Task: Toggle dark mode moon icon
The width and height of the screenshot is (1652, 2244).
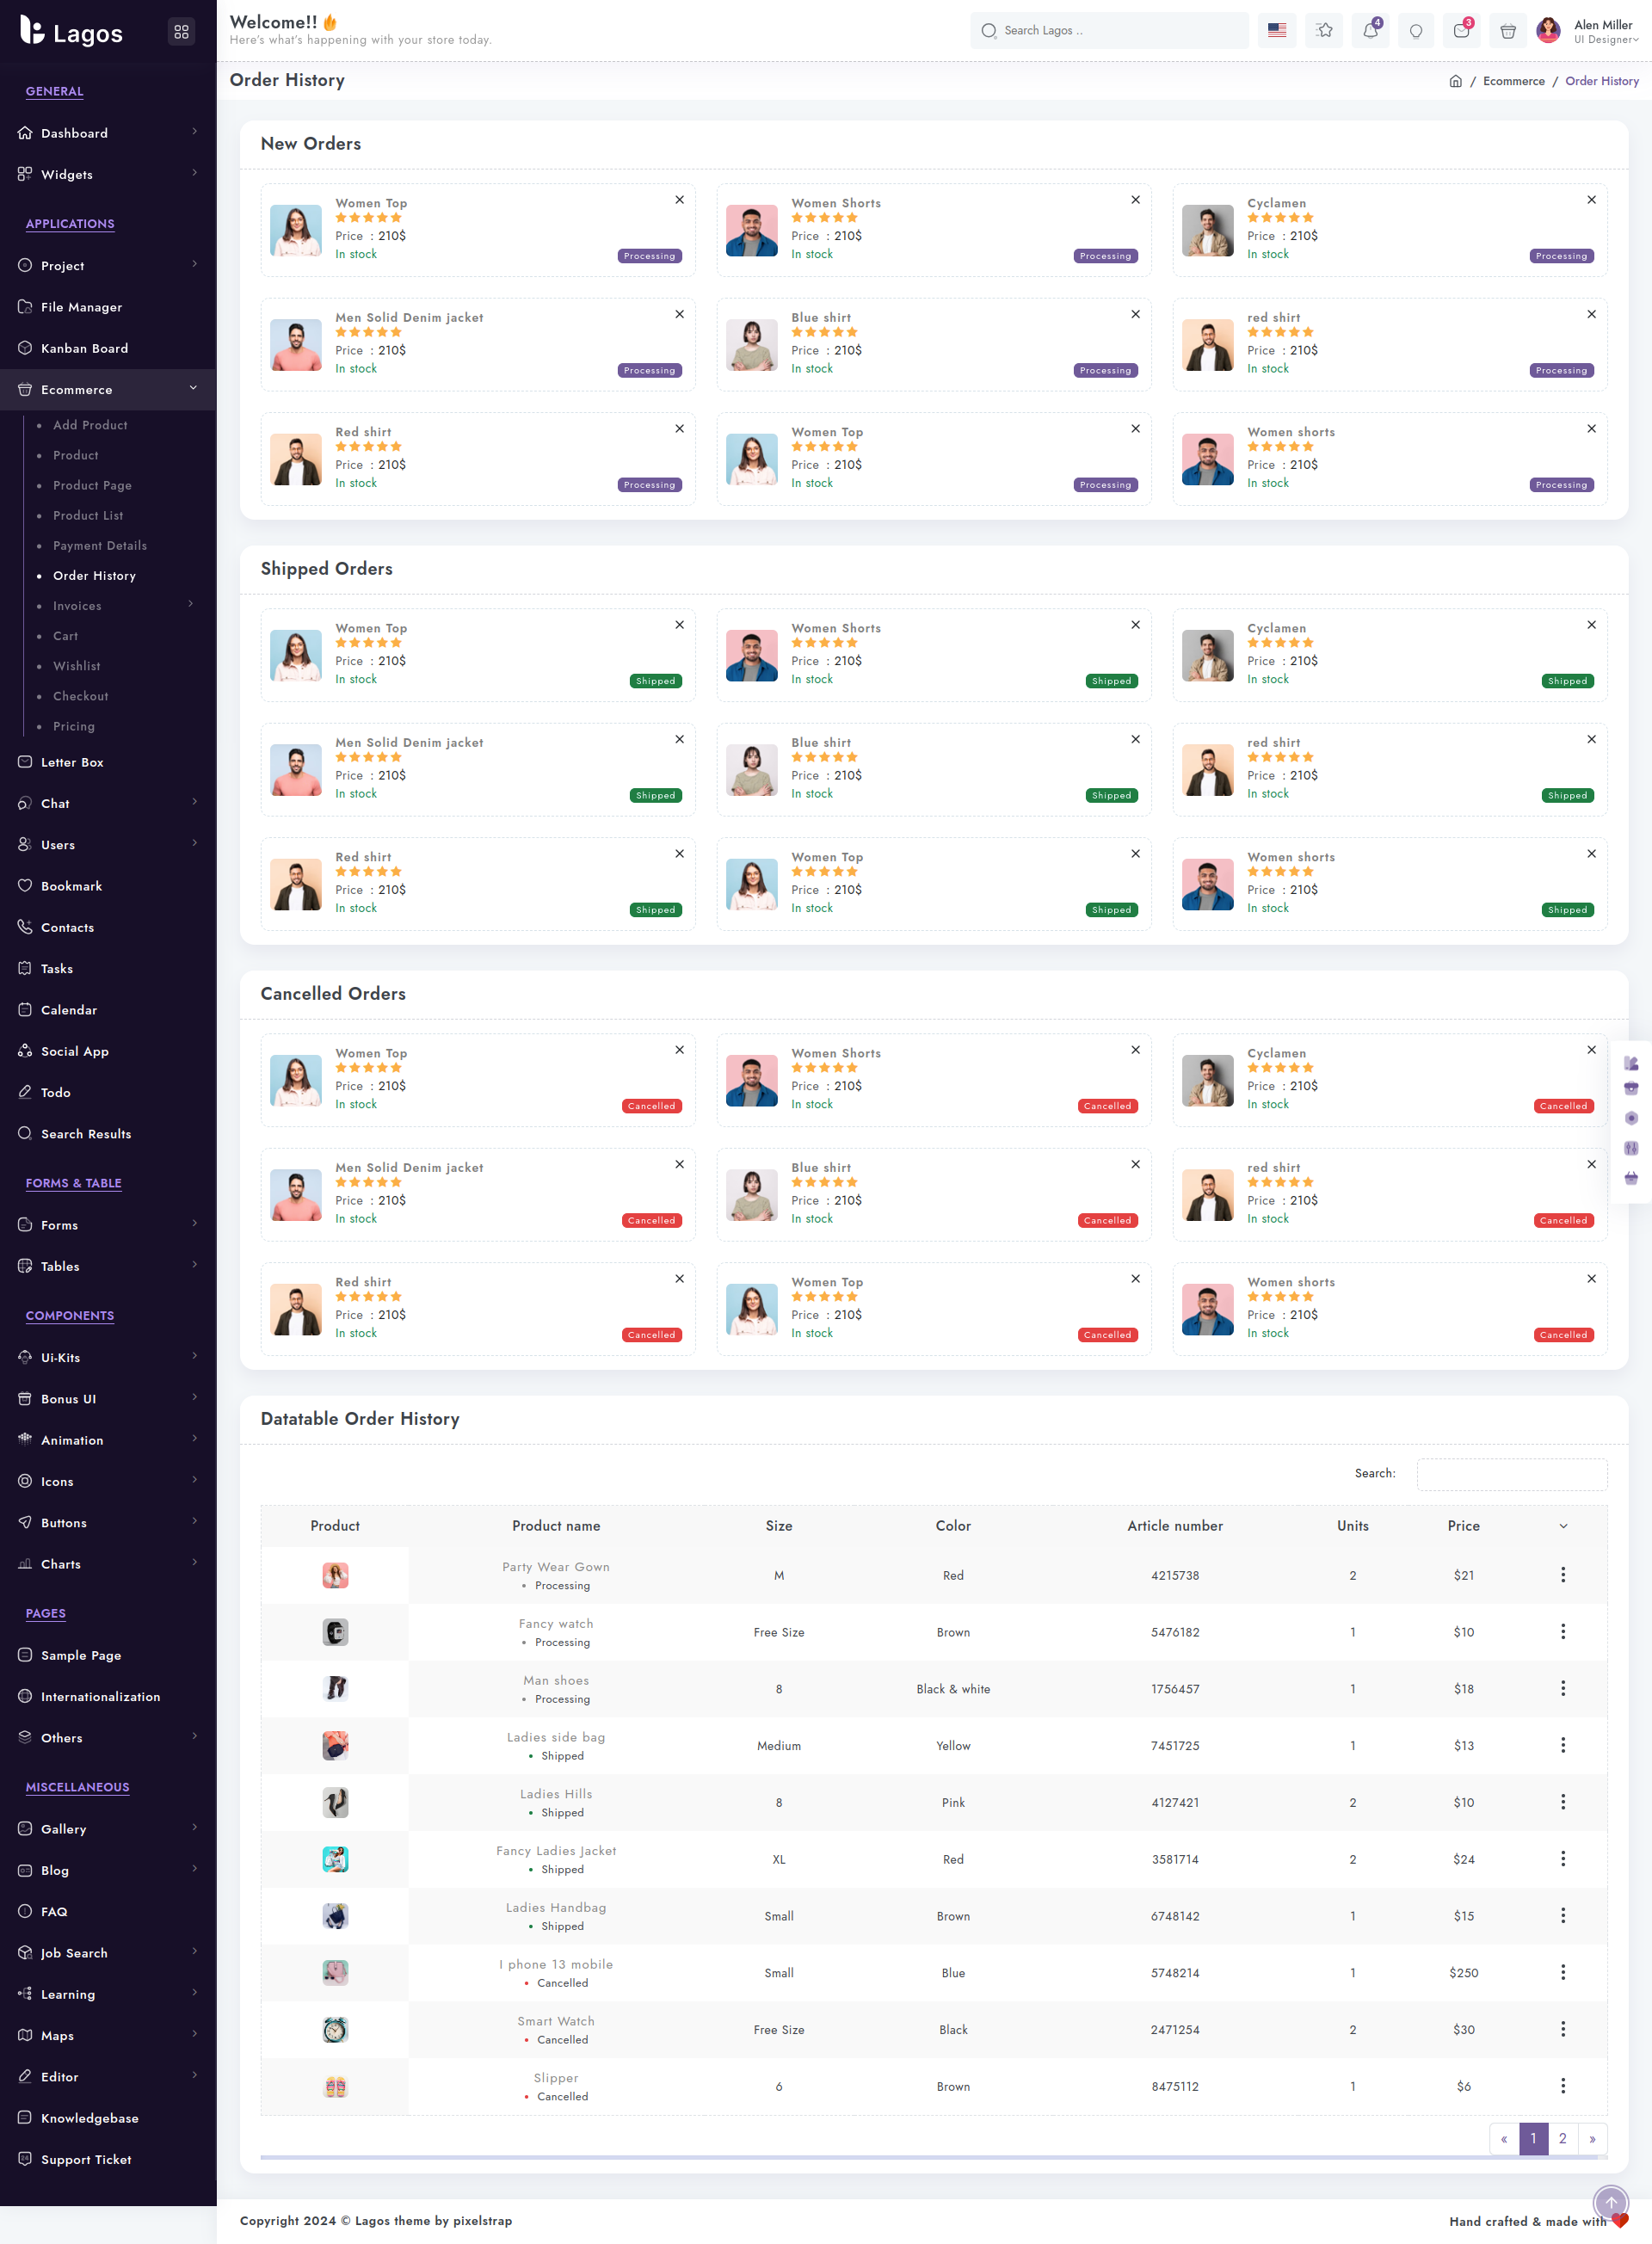Action: click(1416, 31)
